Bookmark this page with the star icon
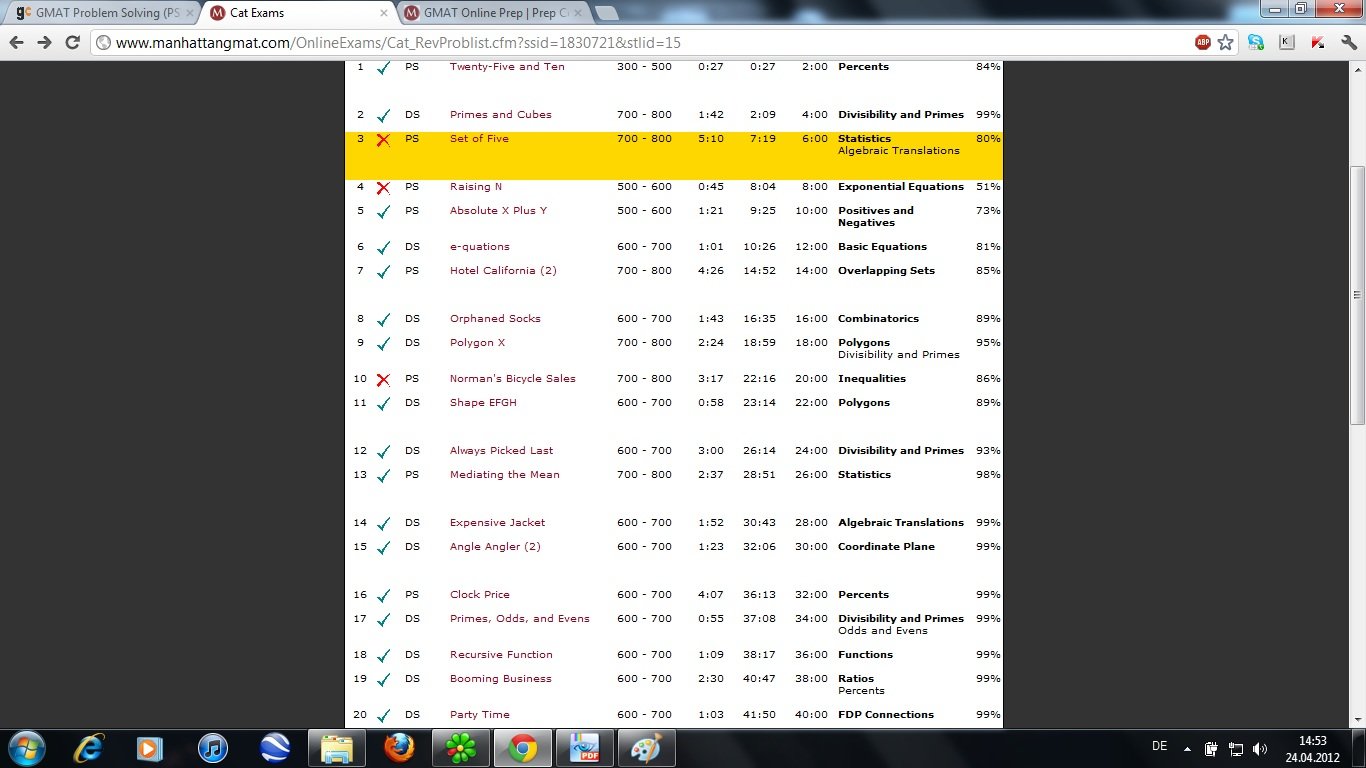This screenshot has height=768, width=1366. [x=1225, y=42]
